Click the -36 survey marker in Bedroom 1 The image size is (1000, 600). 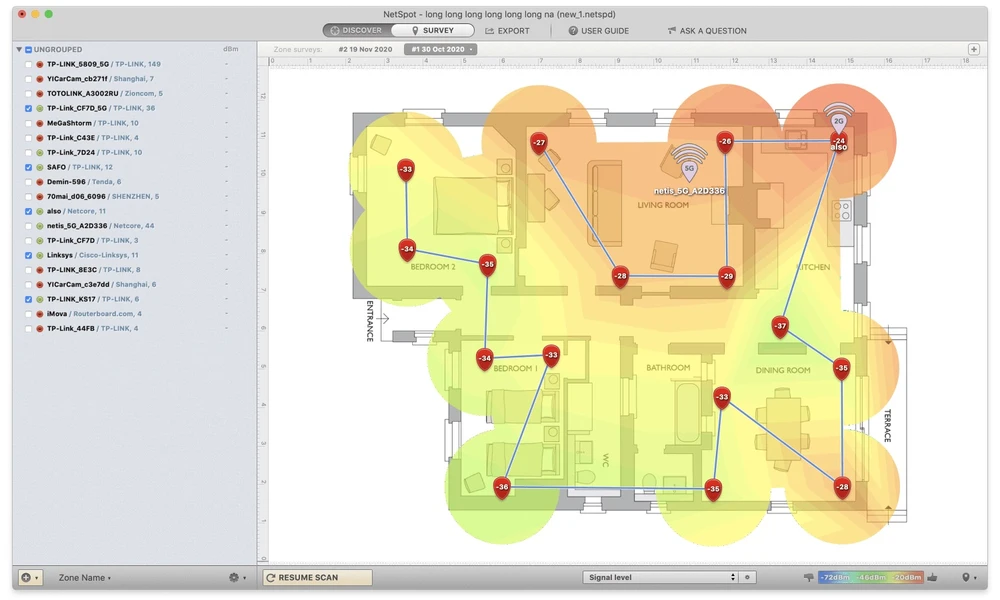(502, 489)
